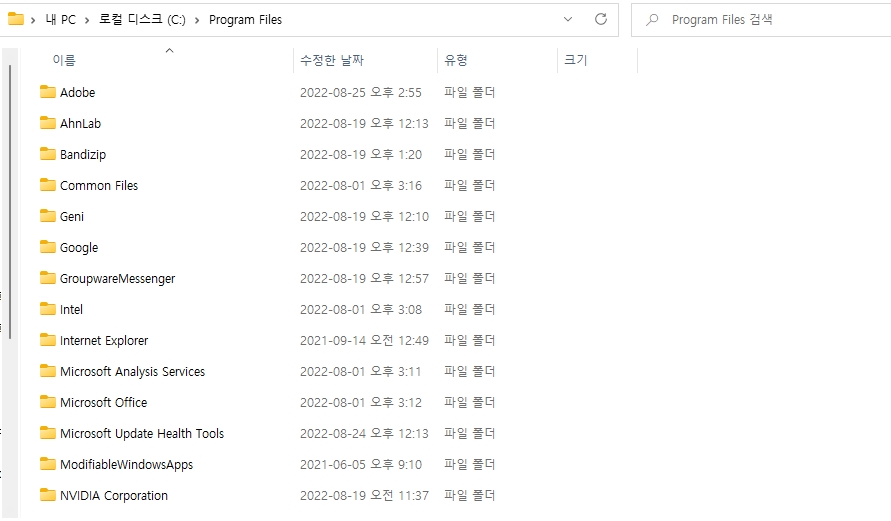Screen dimensions: 891x521
Task: Click the Bandizip folder icon
Action: (x=48, y=153)
